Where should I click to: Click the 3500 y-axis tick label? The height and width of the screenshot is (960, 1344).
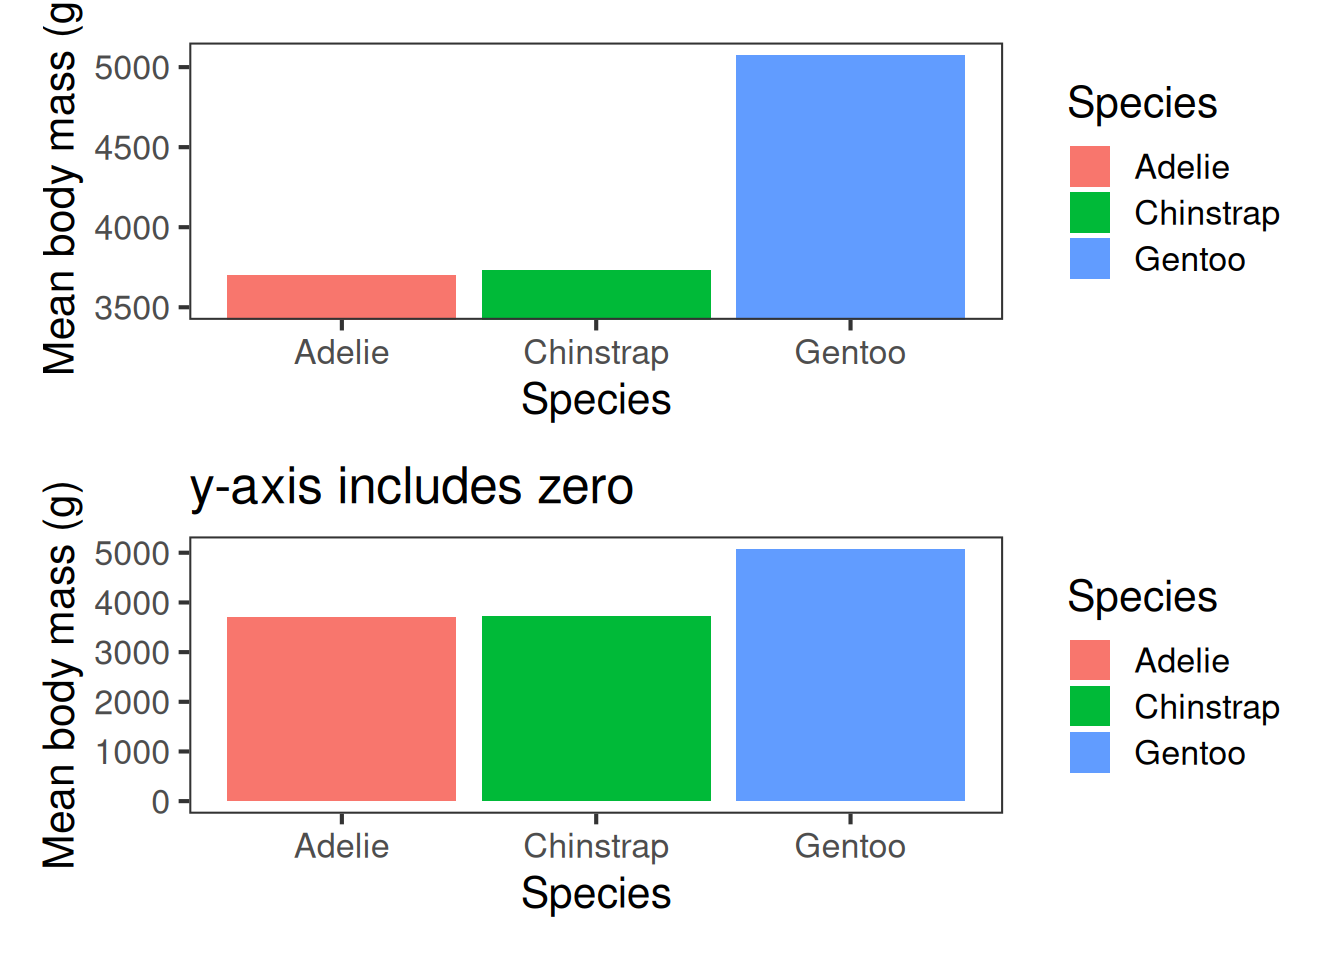pos(132,308)
